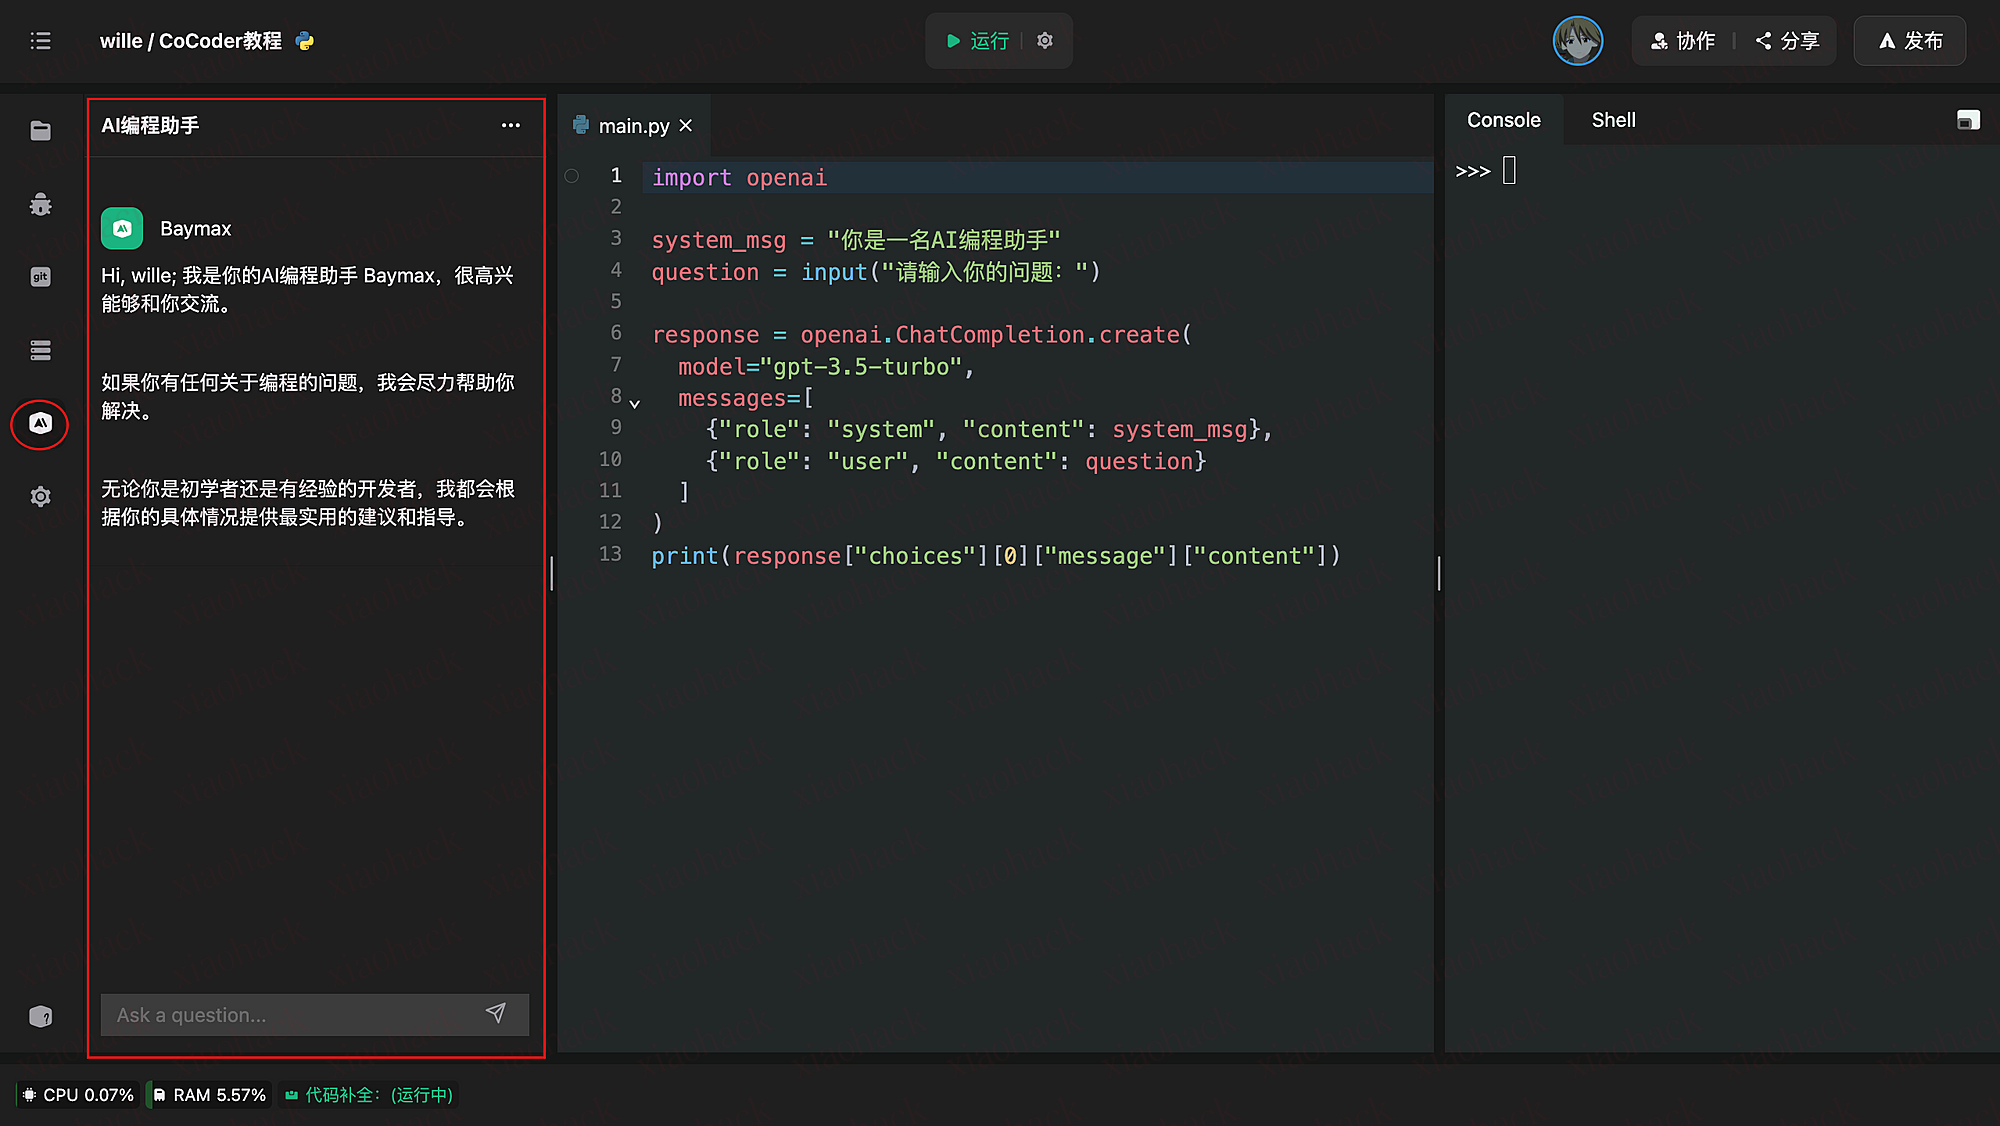This screenshot has height=1126, width=2000.
Task: Toggle the hamburger menu list icon
Action: [x=40, y=41]
